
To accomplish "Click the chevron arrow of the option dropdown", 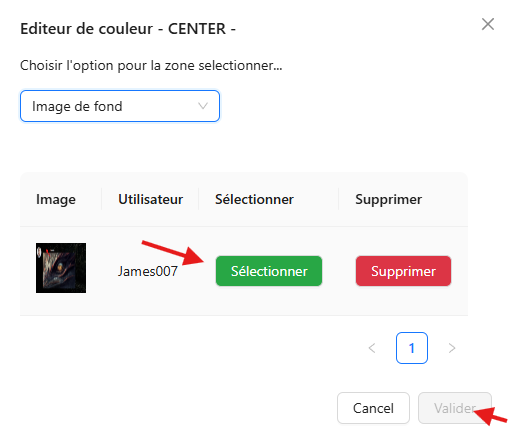I will click(x=203, y=106).
